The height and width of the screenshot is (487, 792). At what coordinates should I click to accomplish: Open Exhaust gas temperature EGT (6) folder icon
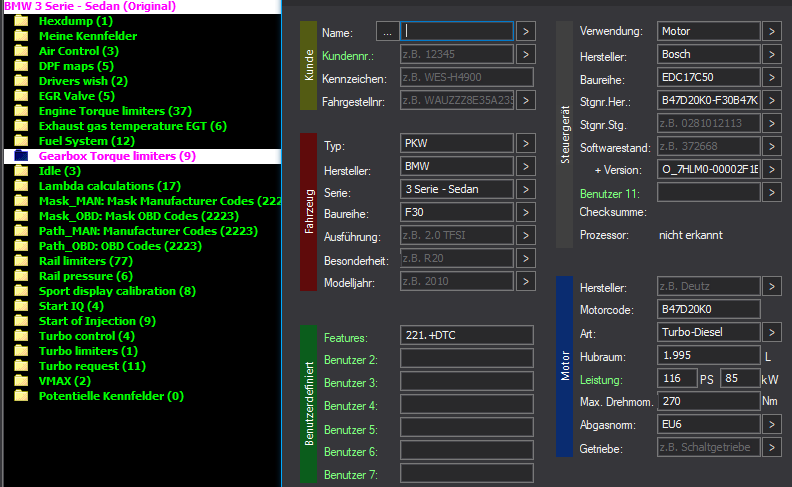point(21,126)
